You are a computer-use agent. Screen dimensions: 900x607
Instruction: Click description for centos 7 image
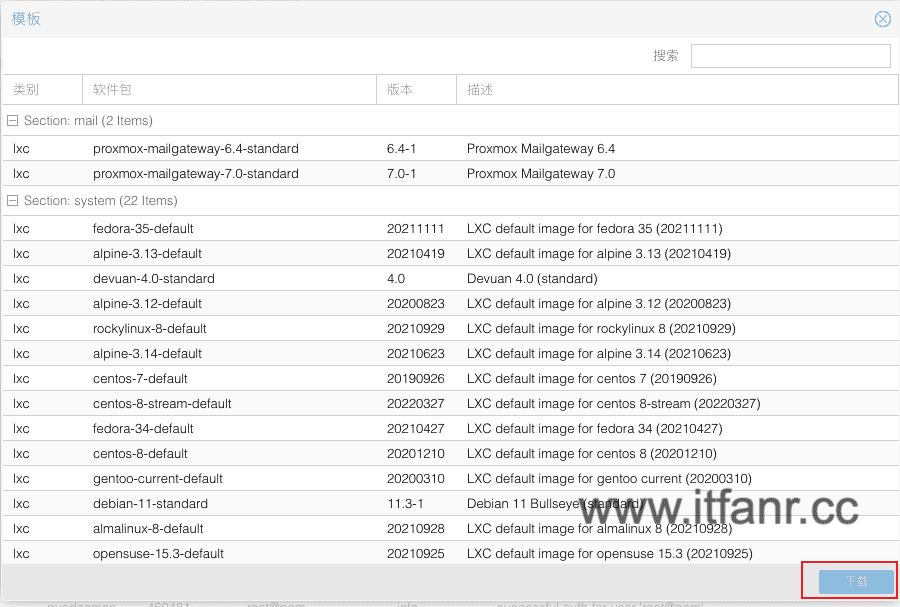592,378
